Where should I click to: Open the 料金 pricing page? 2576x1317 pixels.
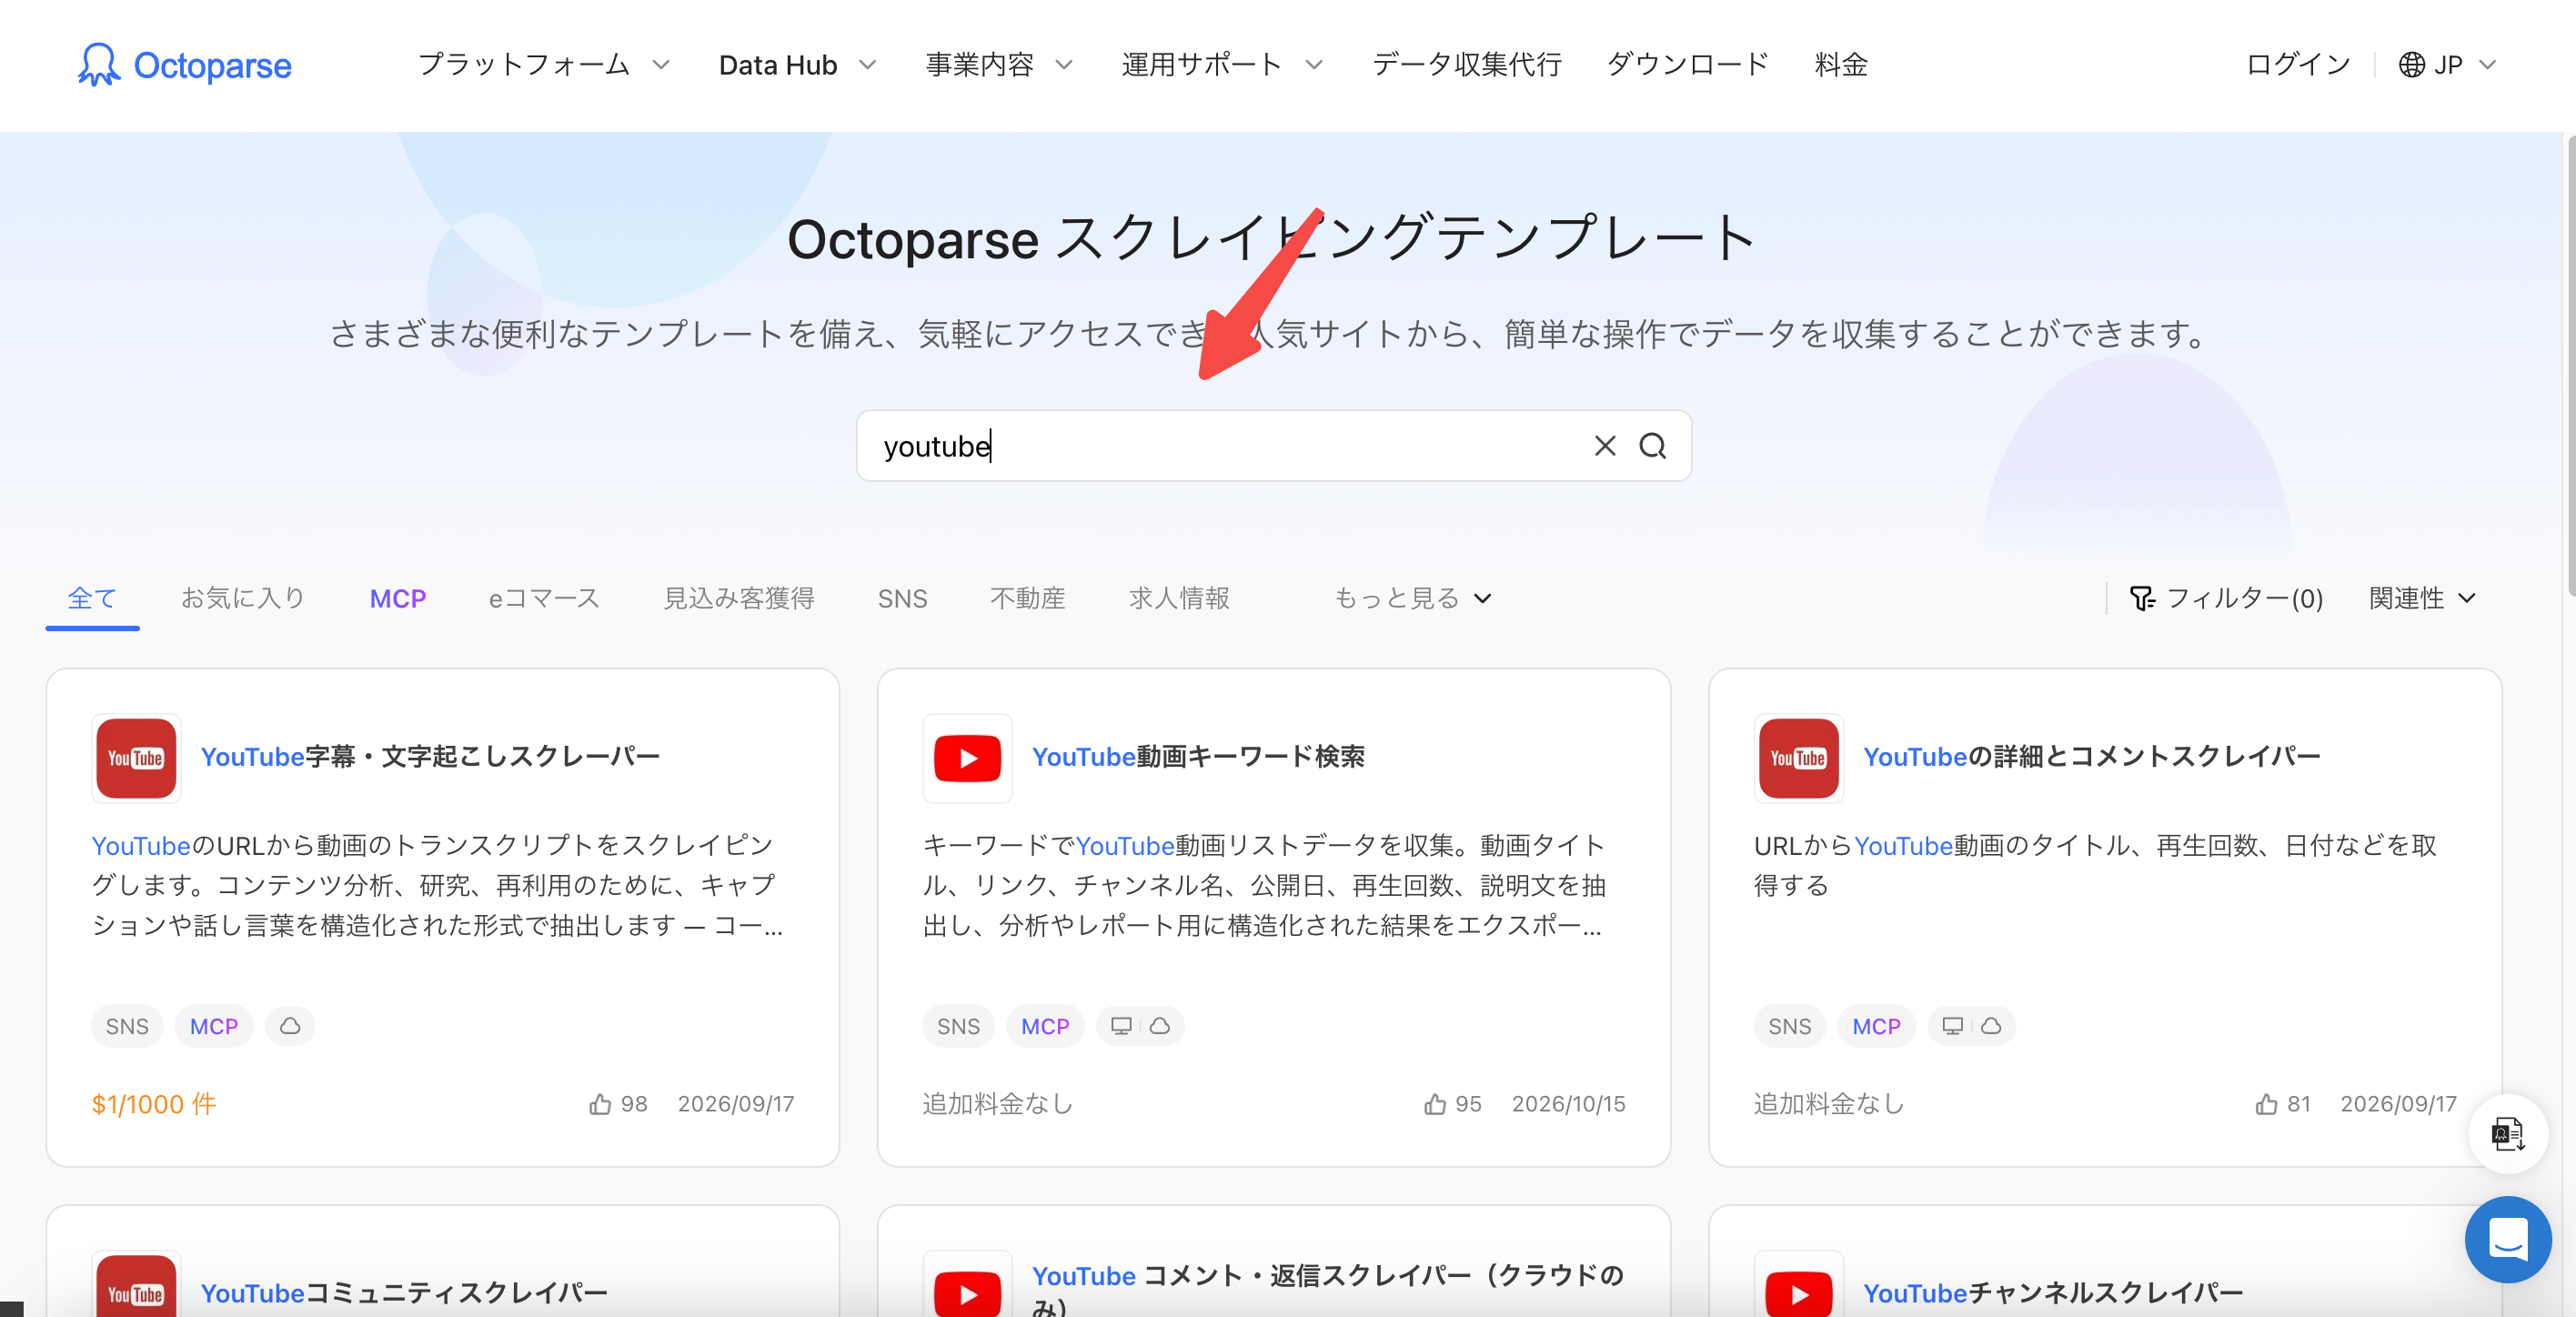coord(1841,65)
